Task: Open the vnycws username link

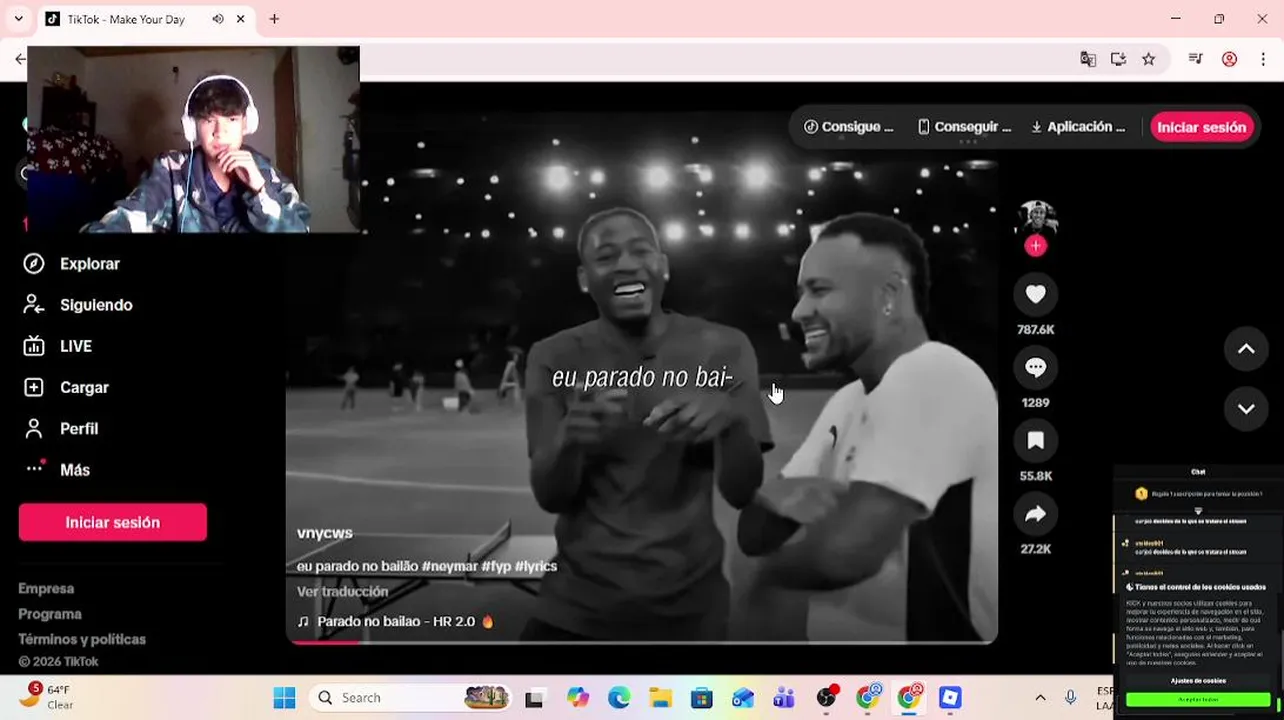Action: [325, 533]
